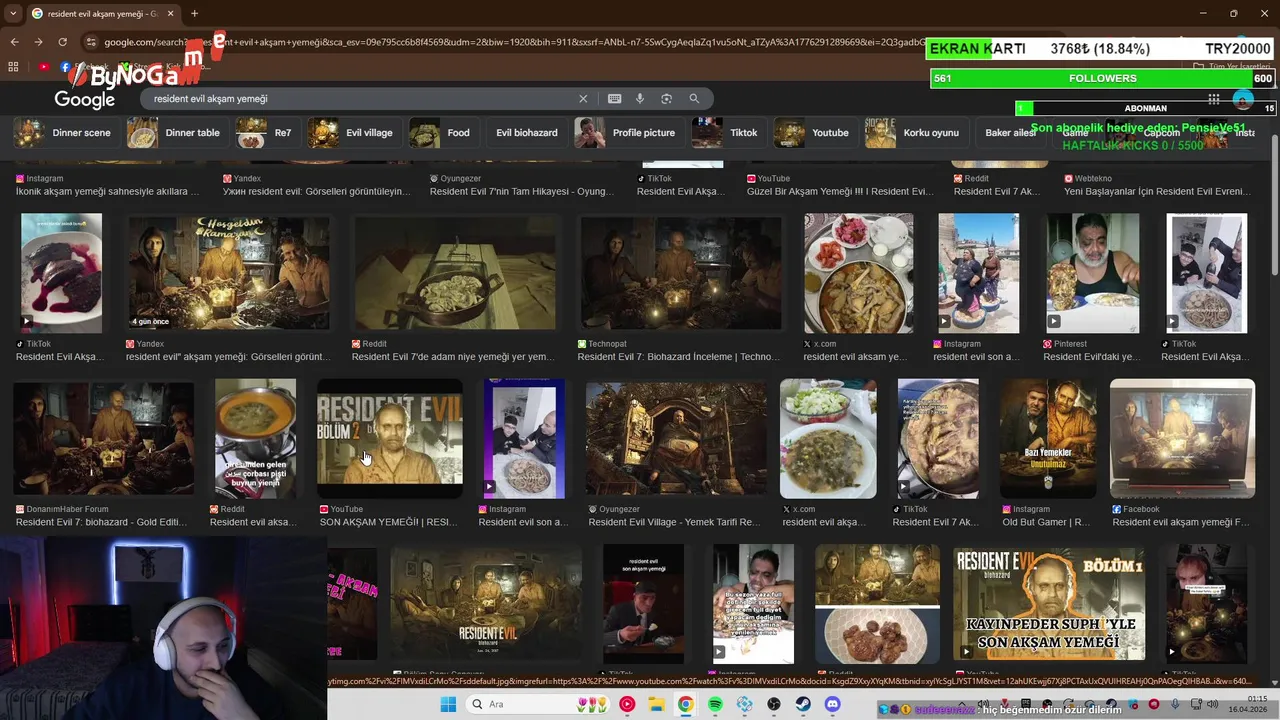
Task: Open the "Bazı Yemekler Unutulmaz" thumbnail
Action: [x=1047, y=438]
